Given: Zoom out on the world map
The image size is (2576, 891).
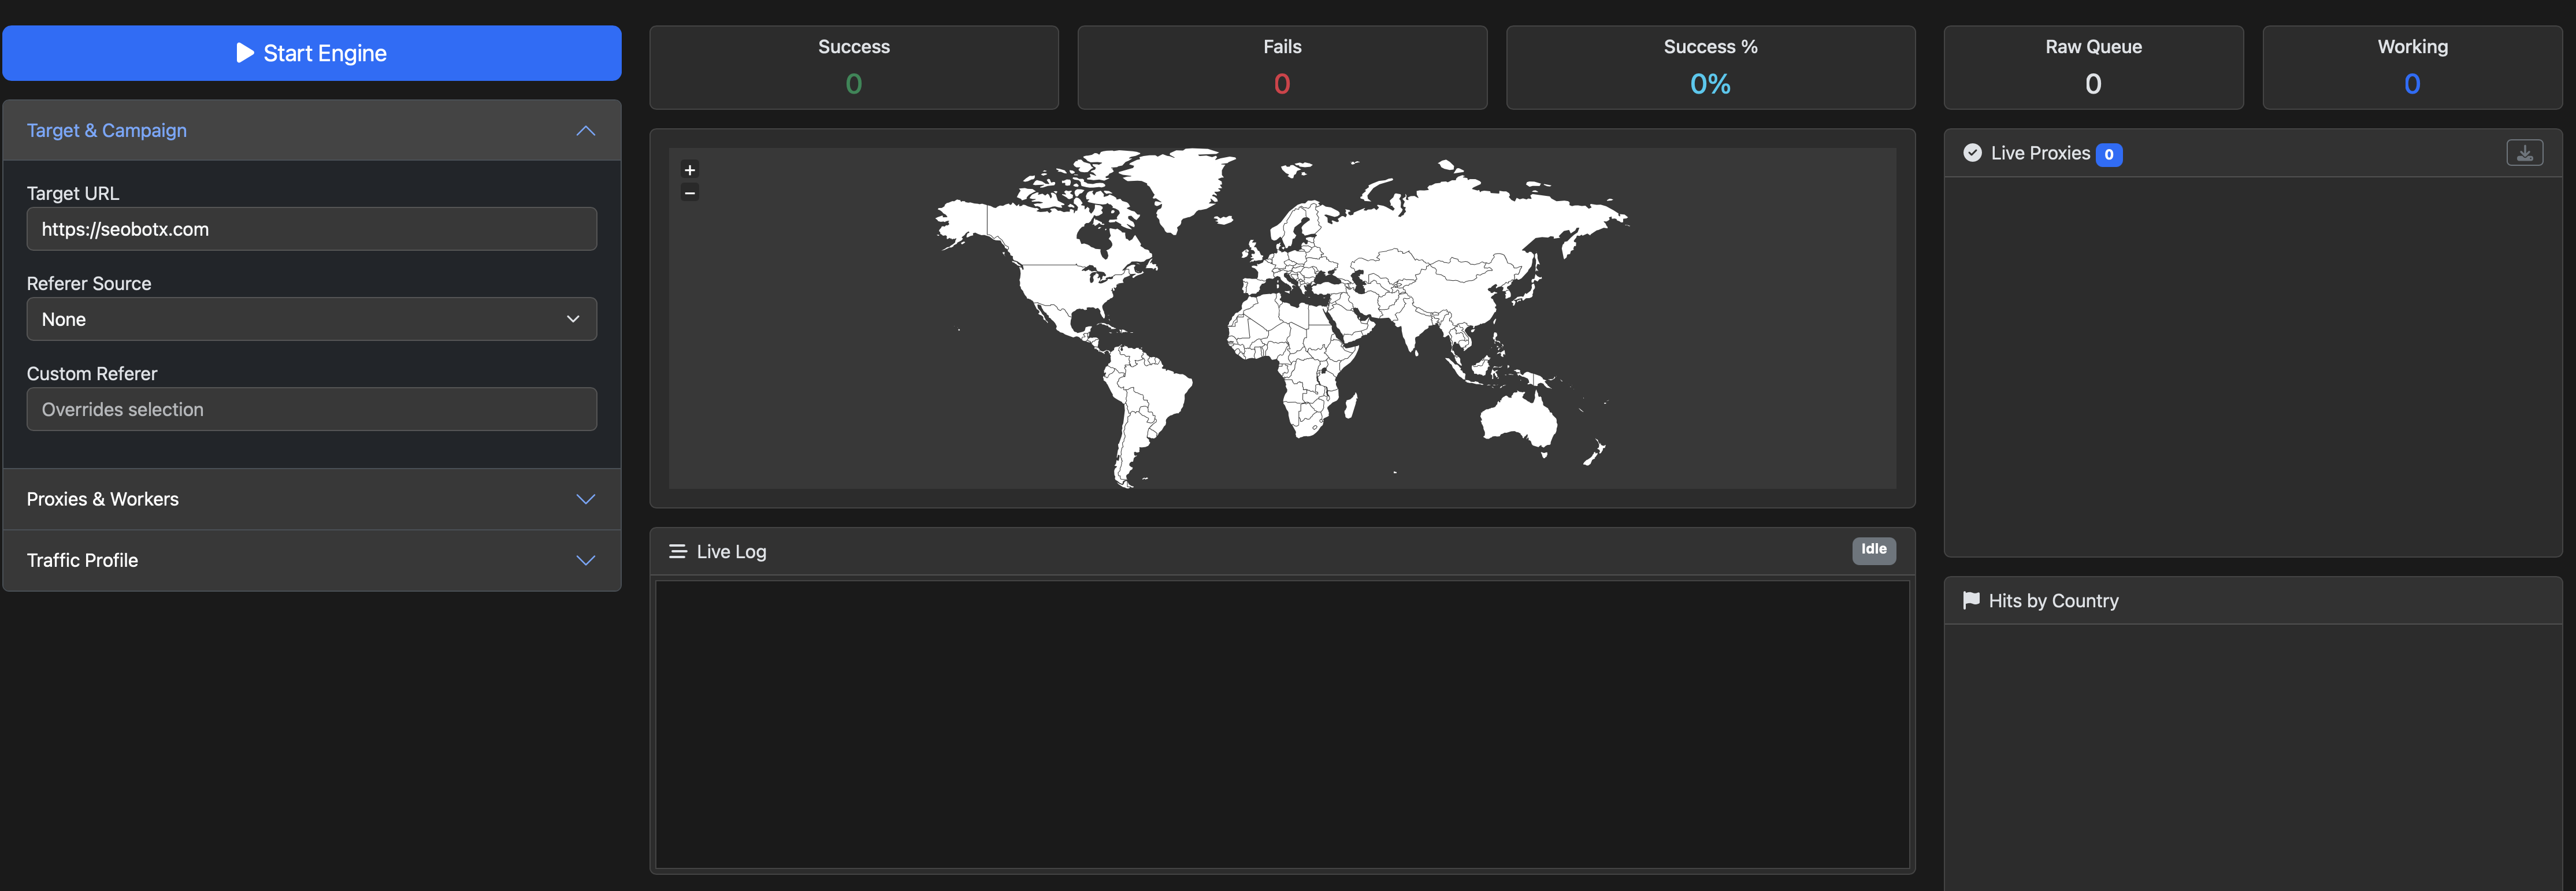Looking at the screenshot, I should [x=689, y=192].
